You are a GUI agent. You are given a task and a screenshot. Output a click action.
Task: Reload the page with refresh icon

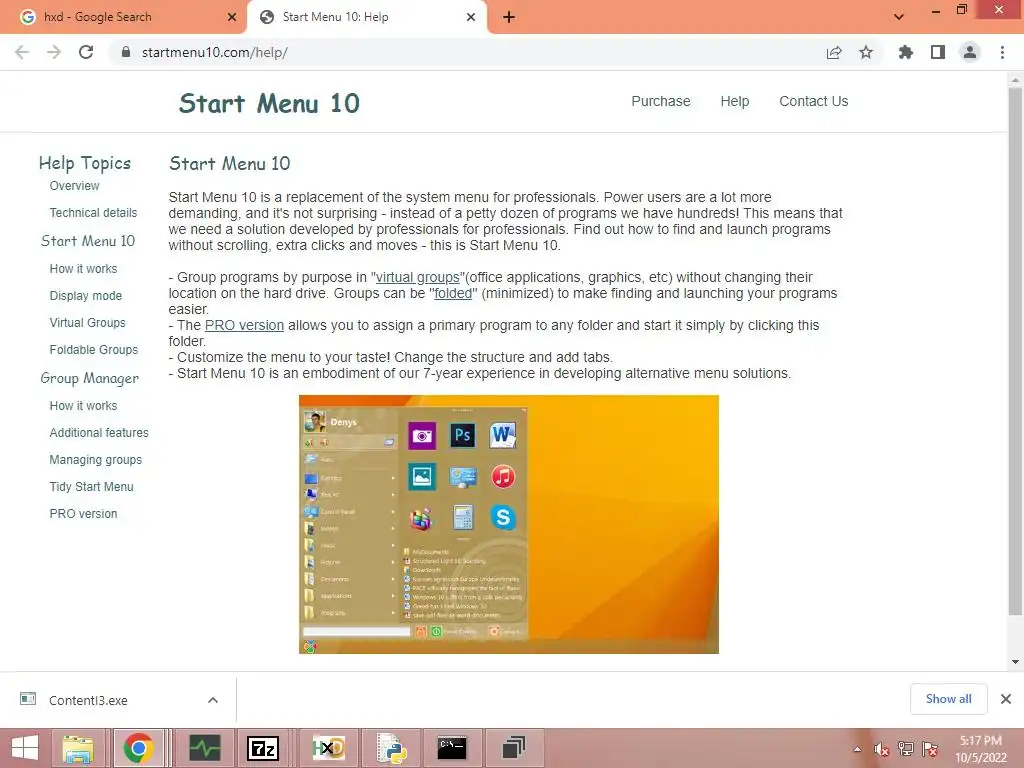(x=86, y=52)
